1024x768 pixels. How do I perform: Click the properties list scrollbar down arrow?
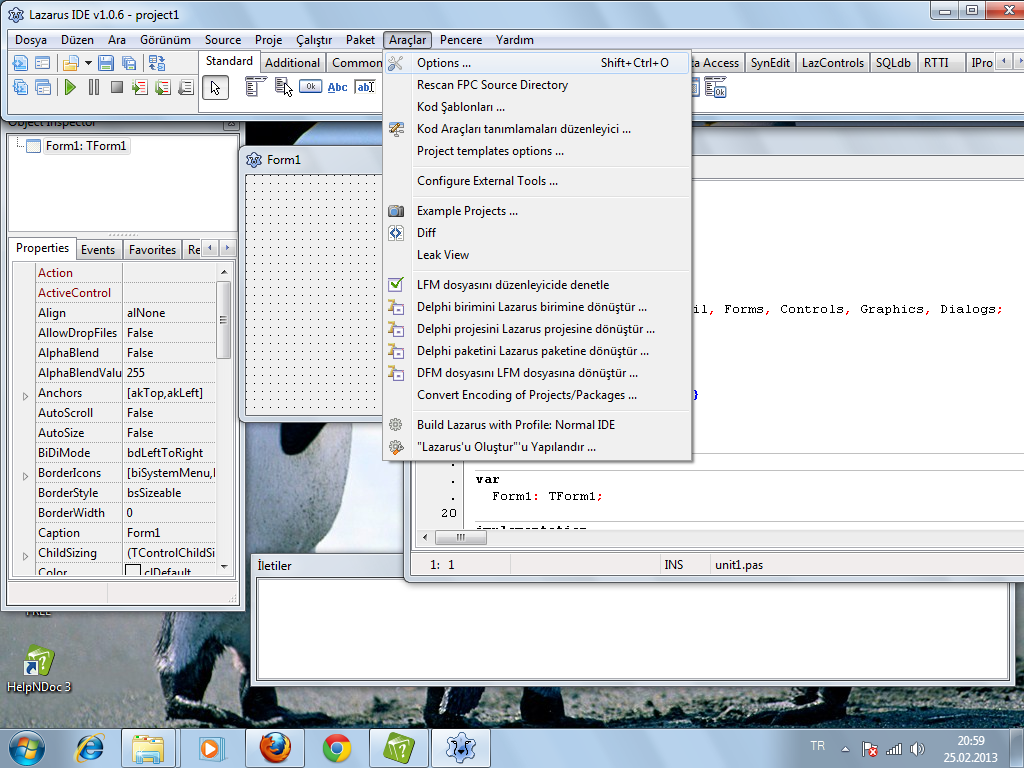pyautogui.click(x=224, y=566)
